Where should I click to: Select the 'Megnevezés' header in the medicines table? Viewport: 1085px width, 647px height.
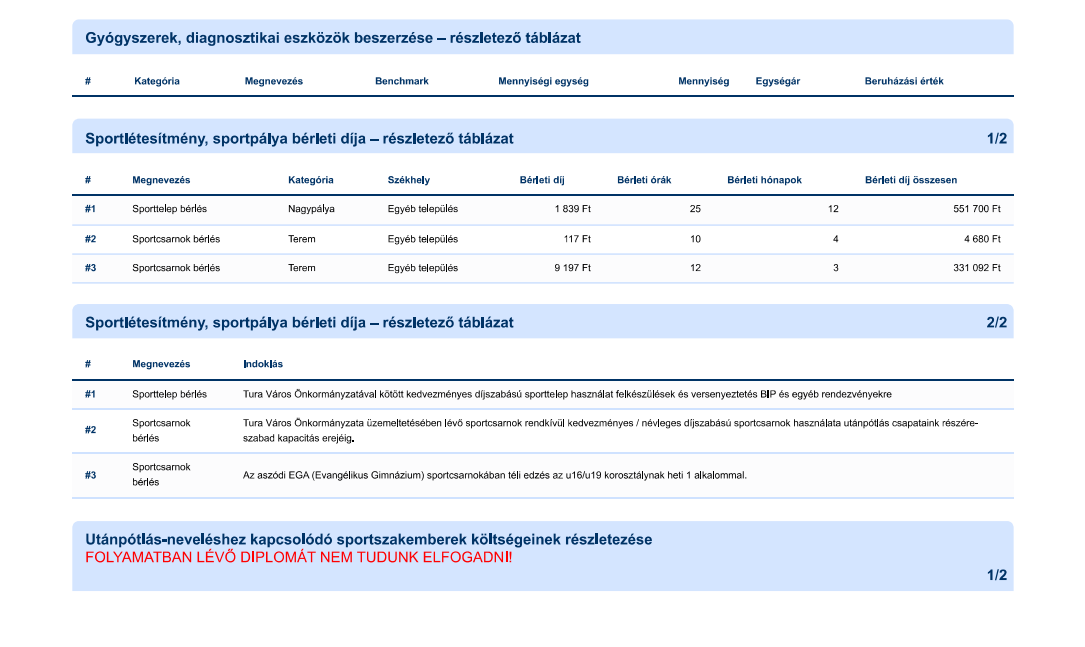pos(273,81)
